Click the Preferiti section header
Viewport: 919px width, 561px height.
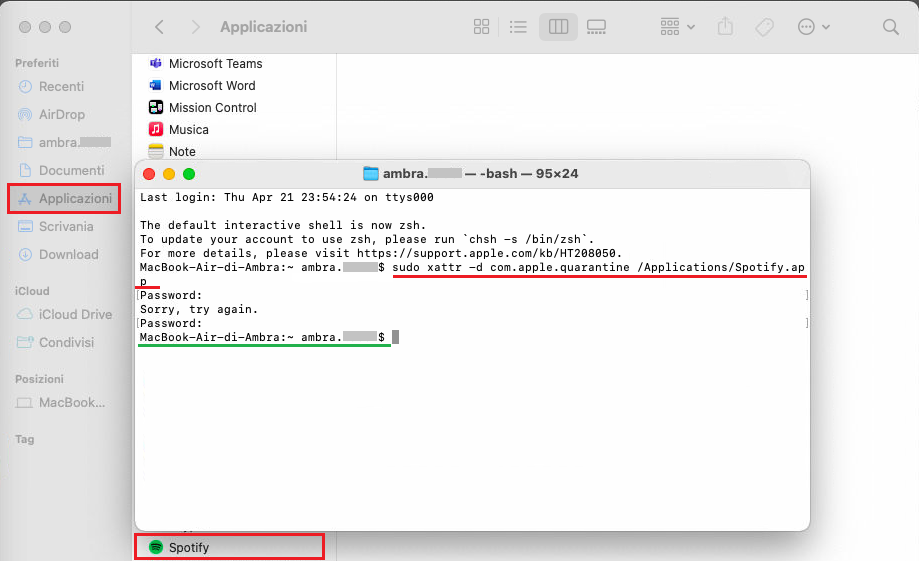pyautogui.click(x=37, y=63)
